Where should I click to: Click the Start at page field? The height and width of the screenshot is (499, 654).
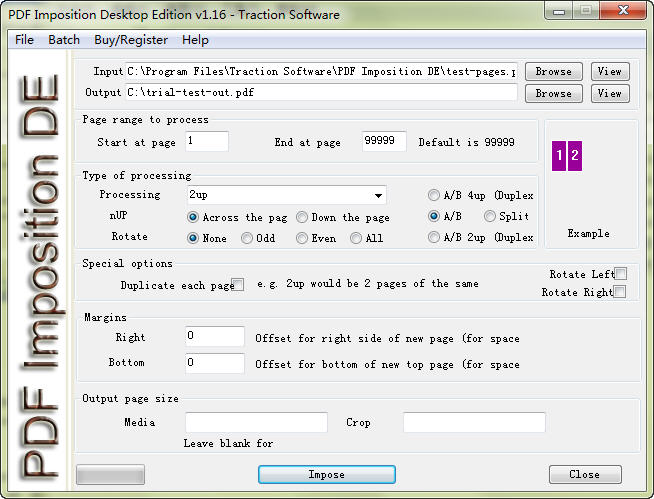(207, 141)
